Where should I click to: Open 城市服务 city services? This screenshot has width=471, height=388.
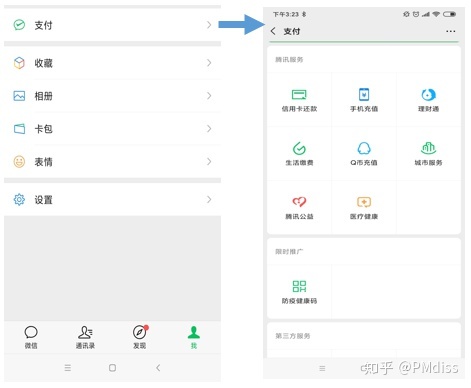pyautogui.click(x=428, y=154)
